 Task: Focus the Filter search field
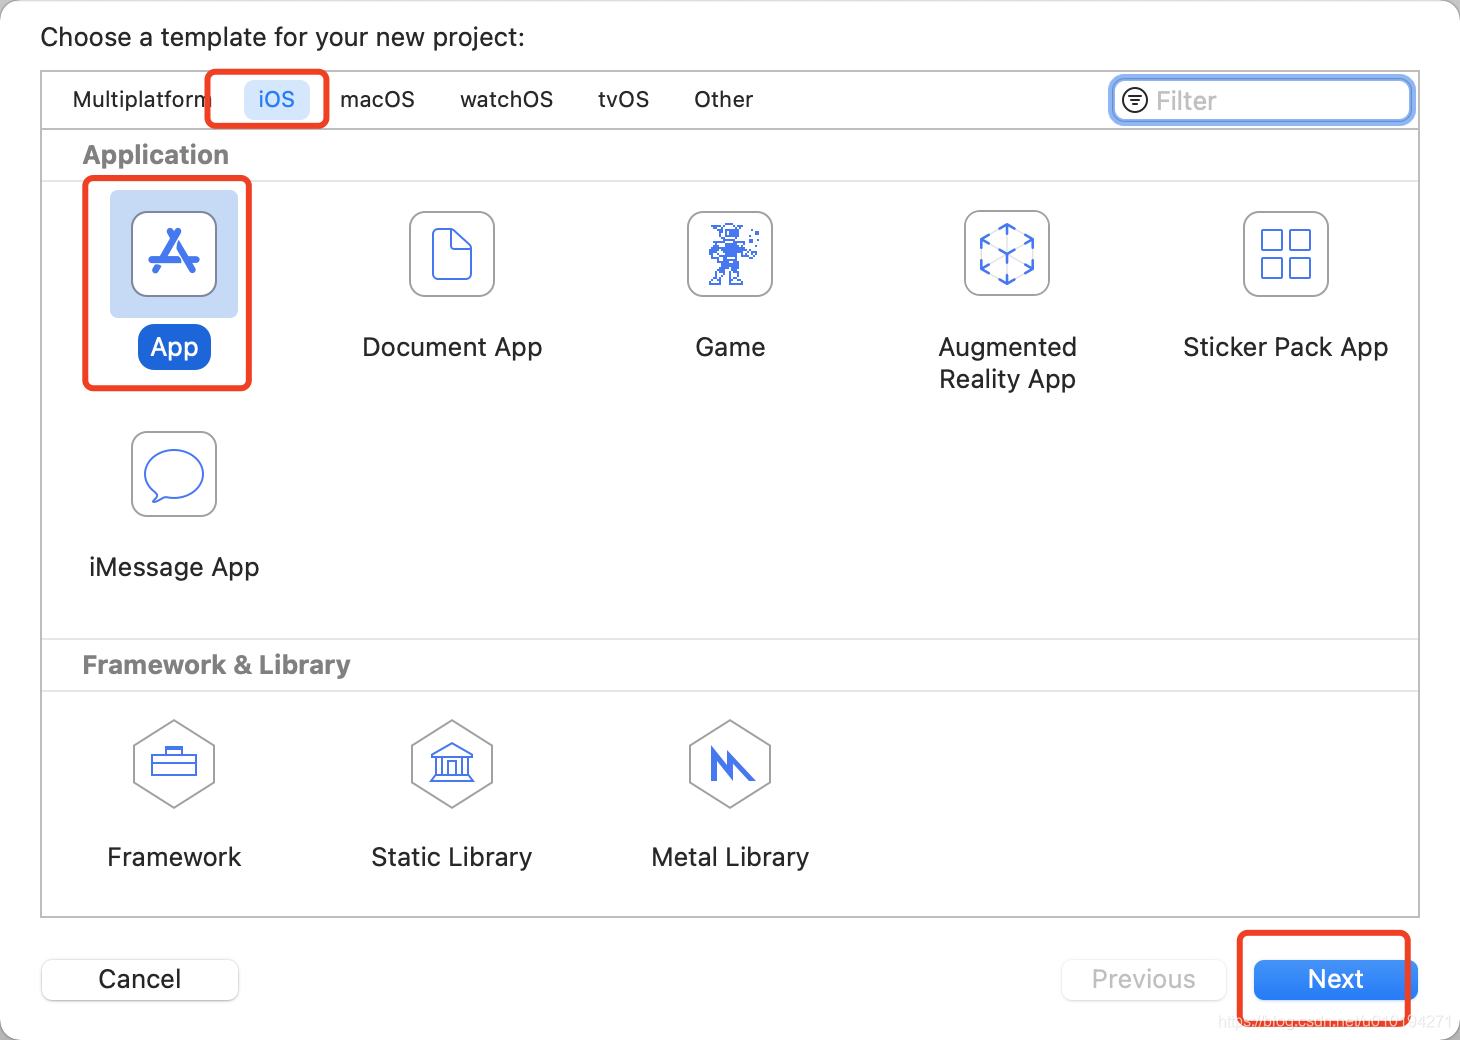coord(1262,100)
